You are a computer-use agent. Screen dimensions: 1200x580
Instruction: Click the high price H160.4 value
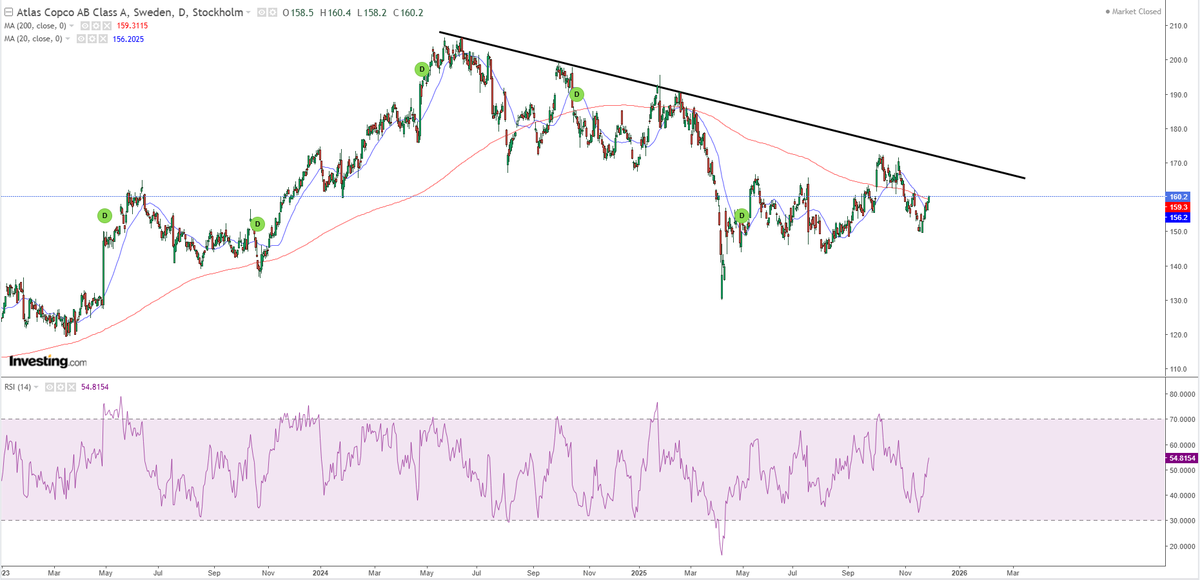335,13
